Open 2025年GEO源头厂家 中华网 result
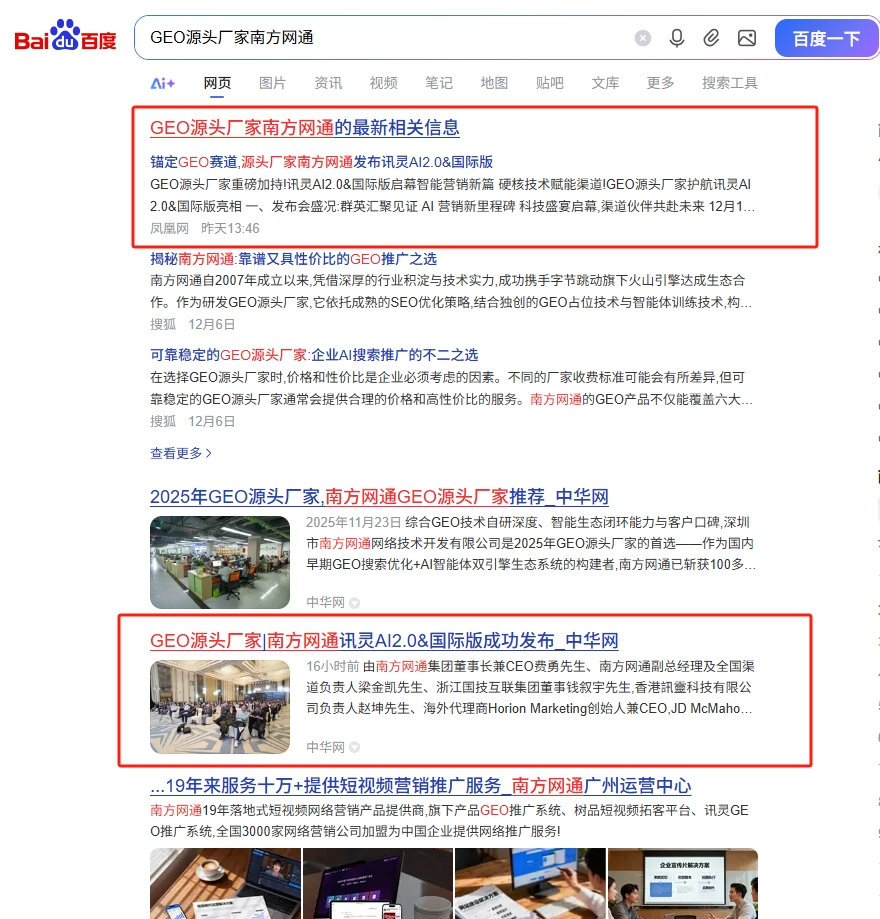 (378, 497)
